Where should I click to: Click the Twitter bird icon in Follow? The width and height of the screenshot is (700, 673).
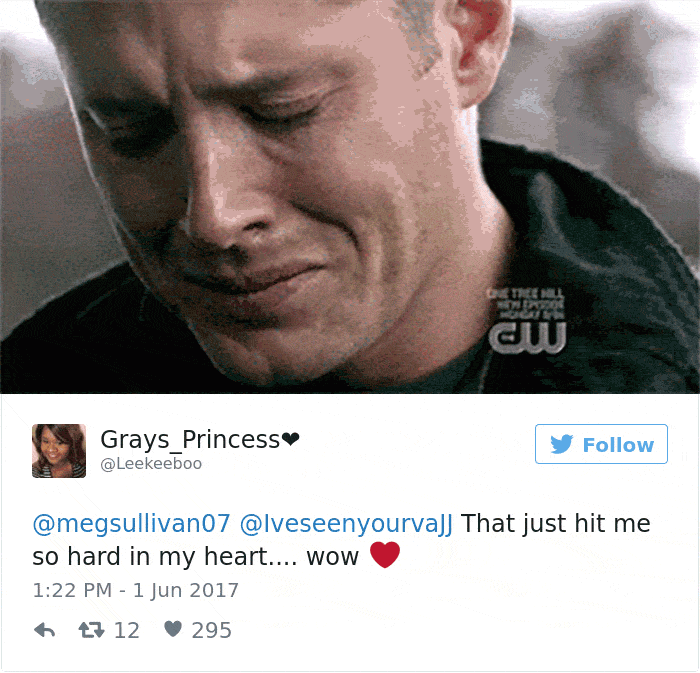click(x=562, y=444)
